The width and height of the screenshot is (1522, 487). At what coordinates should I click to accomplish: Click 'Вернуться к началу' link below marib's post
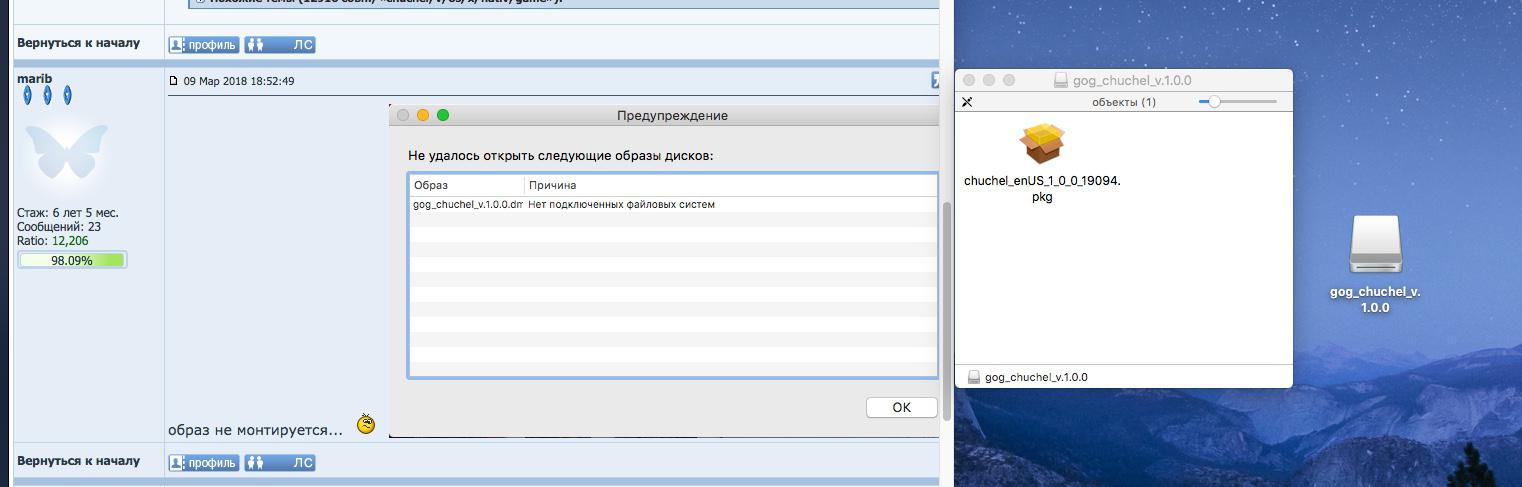78,461
